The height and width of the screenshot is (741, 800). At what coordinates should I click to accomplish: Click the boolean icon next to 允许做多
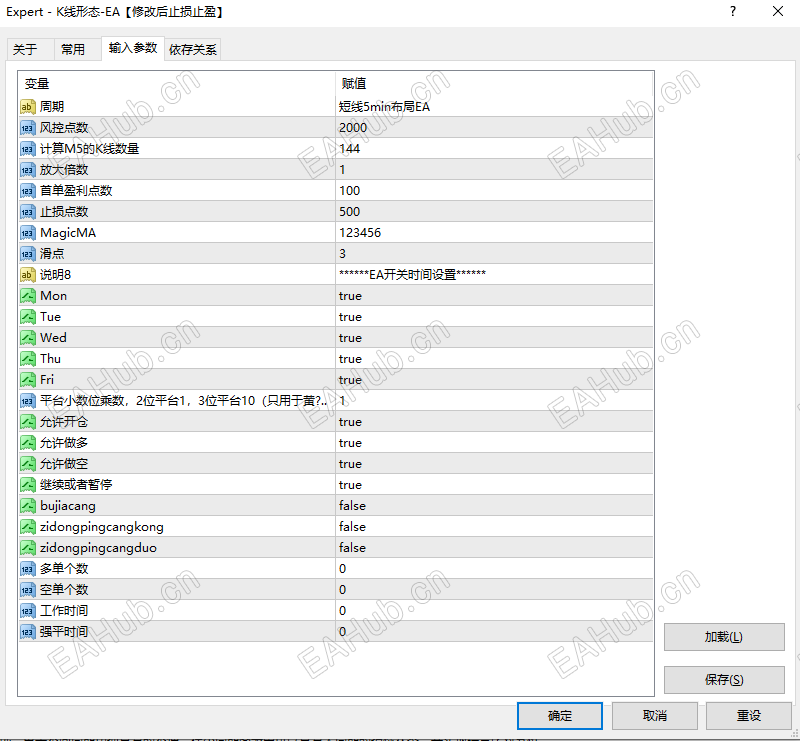coord(27,442)
